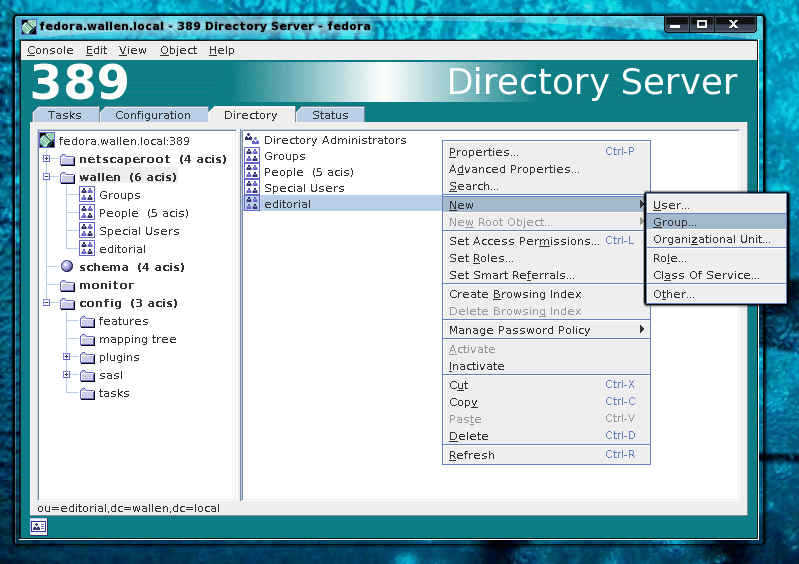Screen dimensions: 799x564
Task: Expand the netscaperoot tree node
Action: (46, 158)
